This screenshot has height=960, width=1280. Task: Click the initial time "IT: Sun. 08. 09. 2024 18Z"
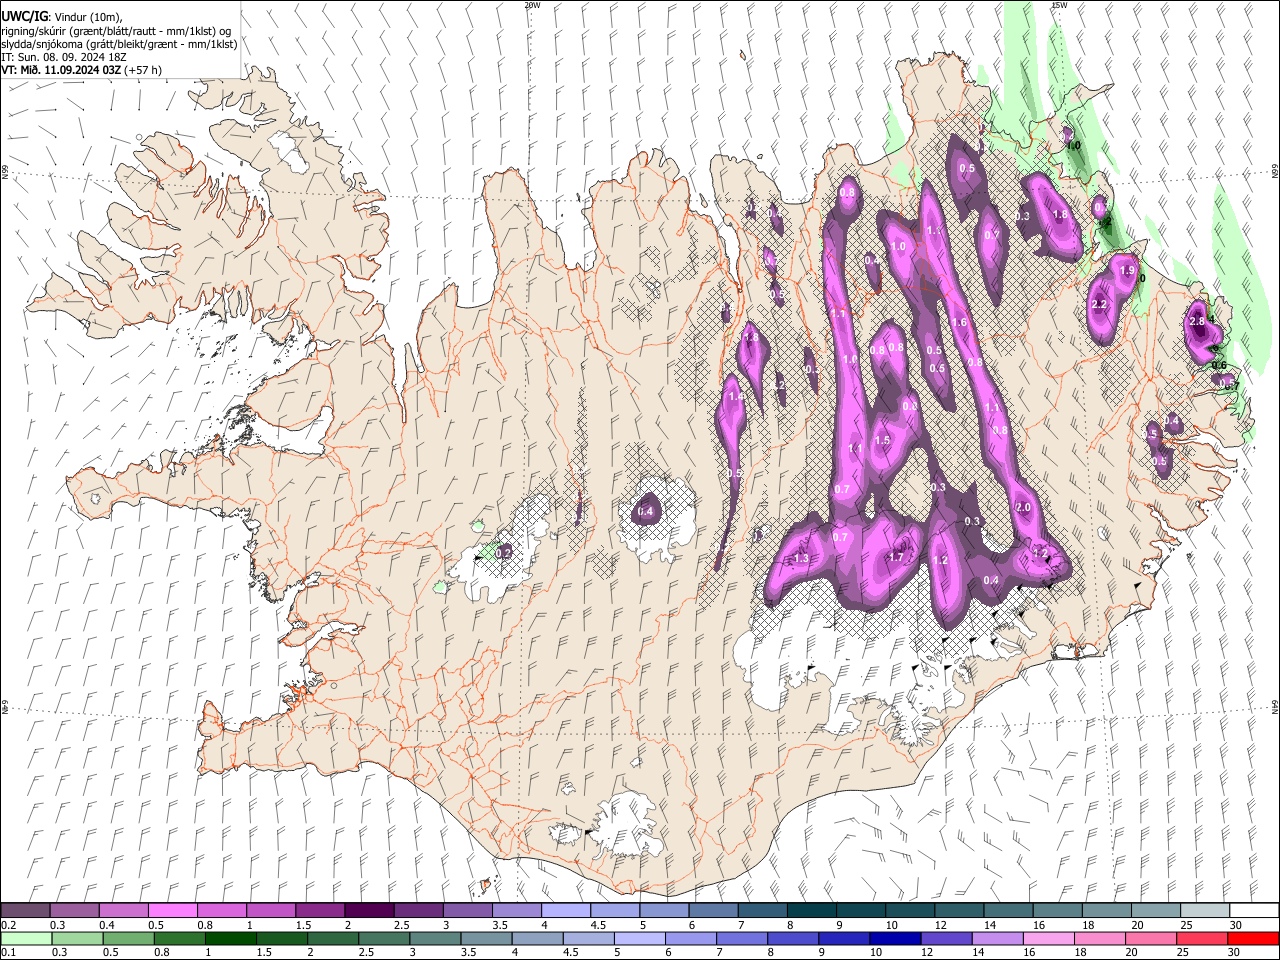[x=64, y=57]
